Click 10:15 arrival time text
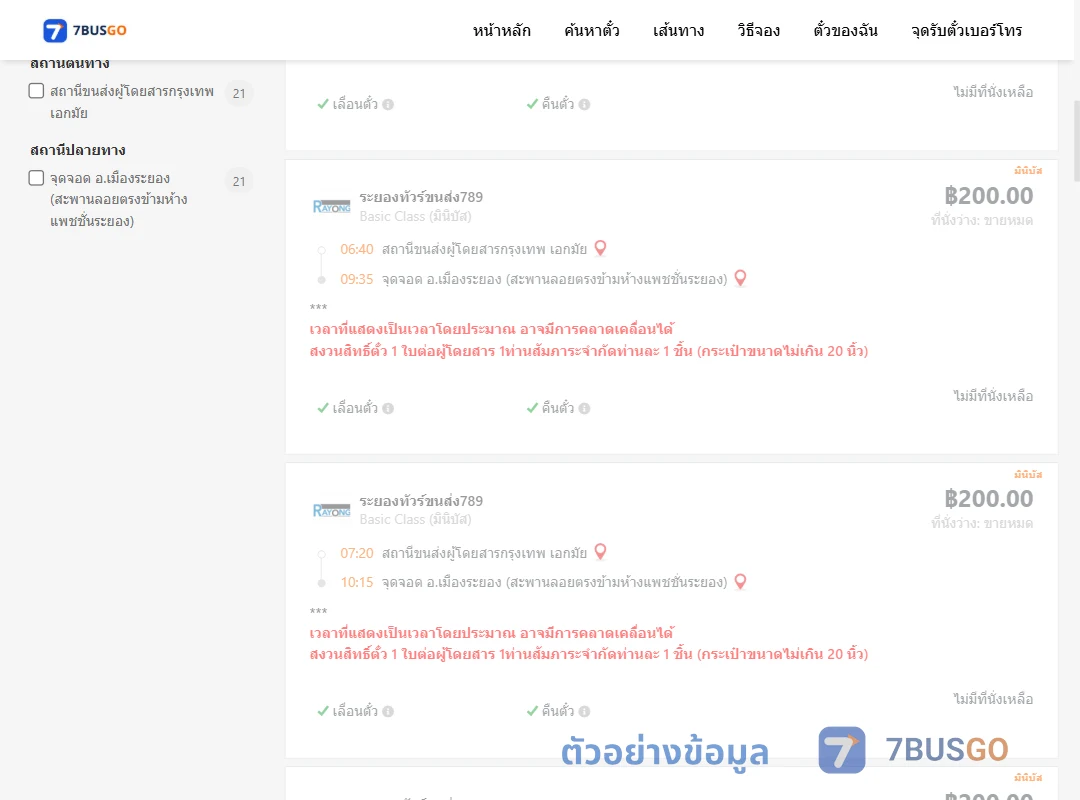 pyautogui.click(x=357, y=582)
